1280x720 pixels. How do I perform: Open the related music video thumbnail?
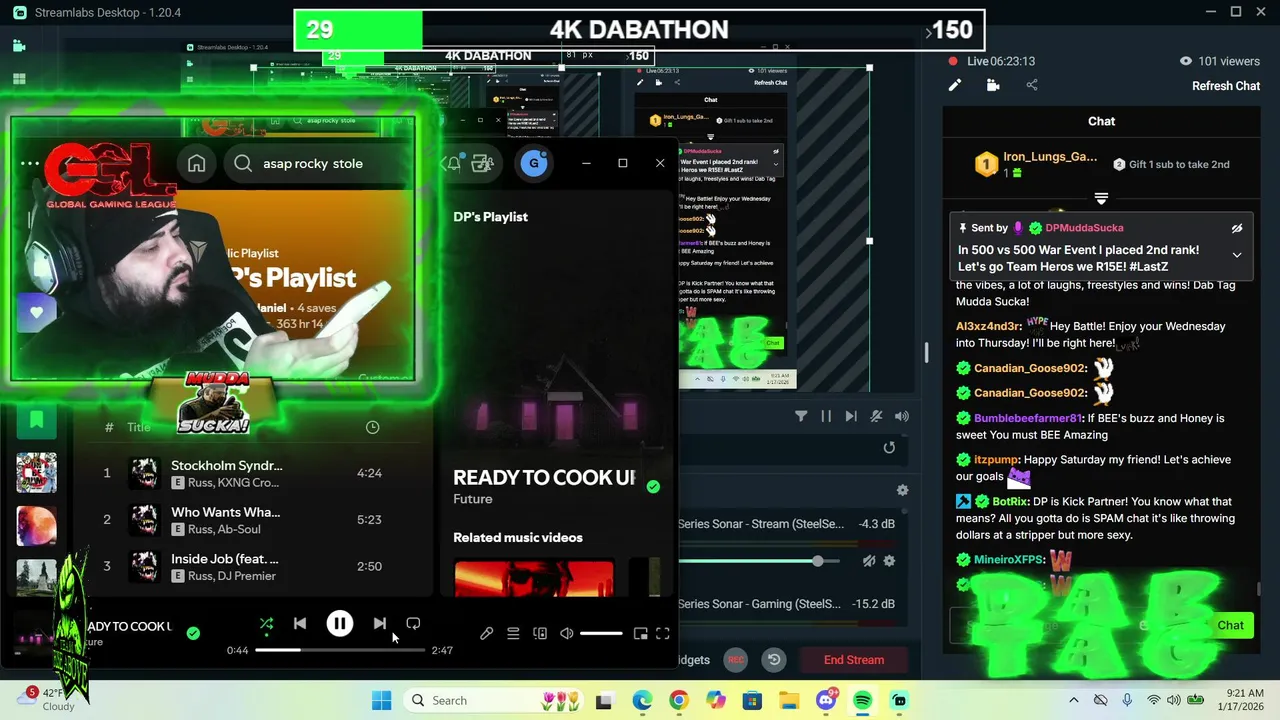(534, 578)
